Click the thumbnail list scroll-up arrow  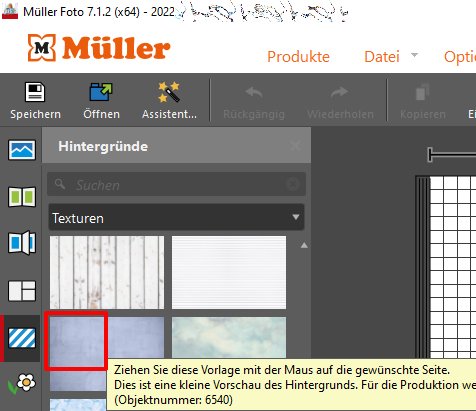coord(304,245)
